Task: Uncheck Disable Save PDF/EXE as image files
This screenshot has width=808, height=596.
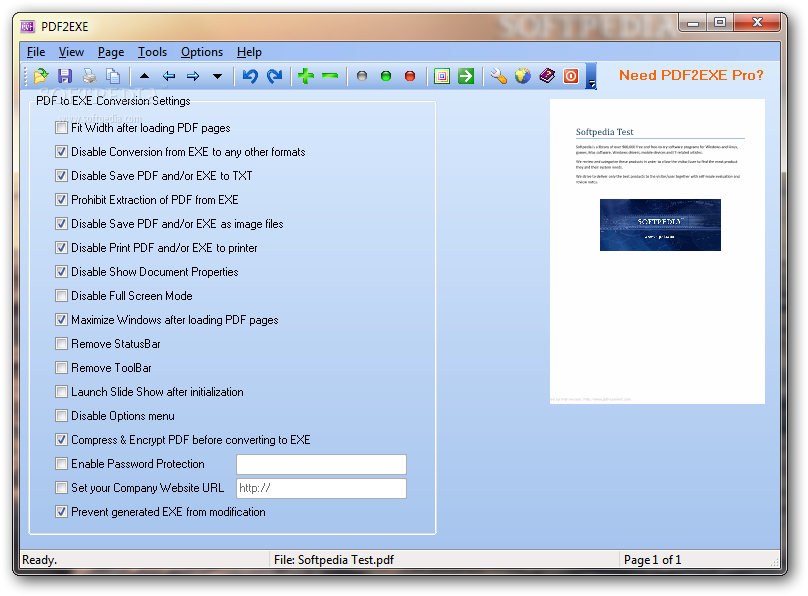Action: tap(61, 224)
